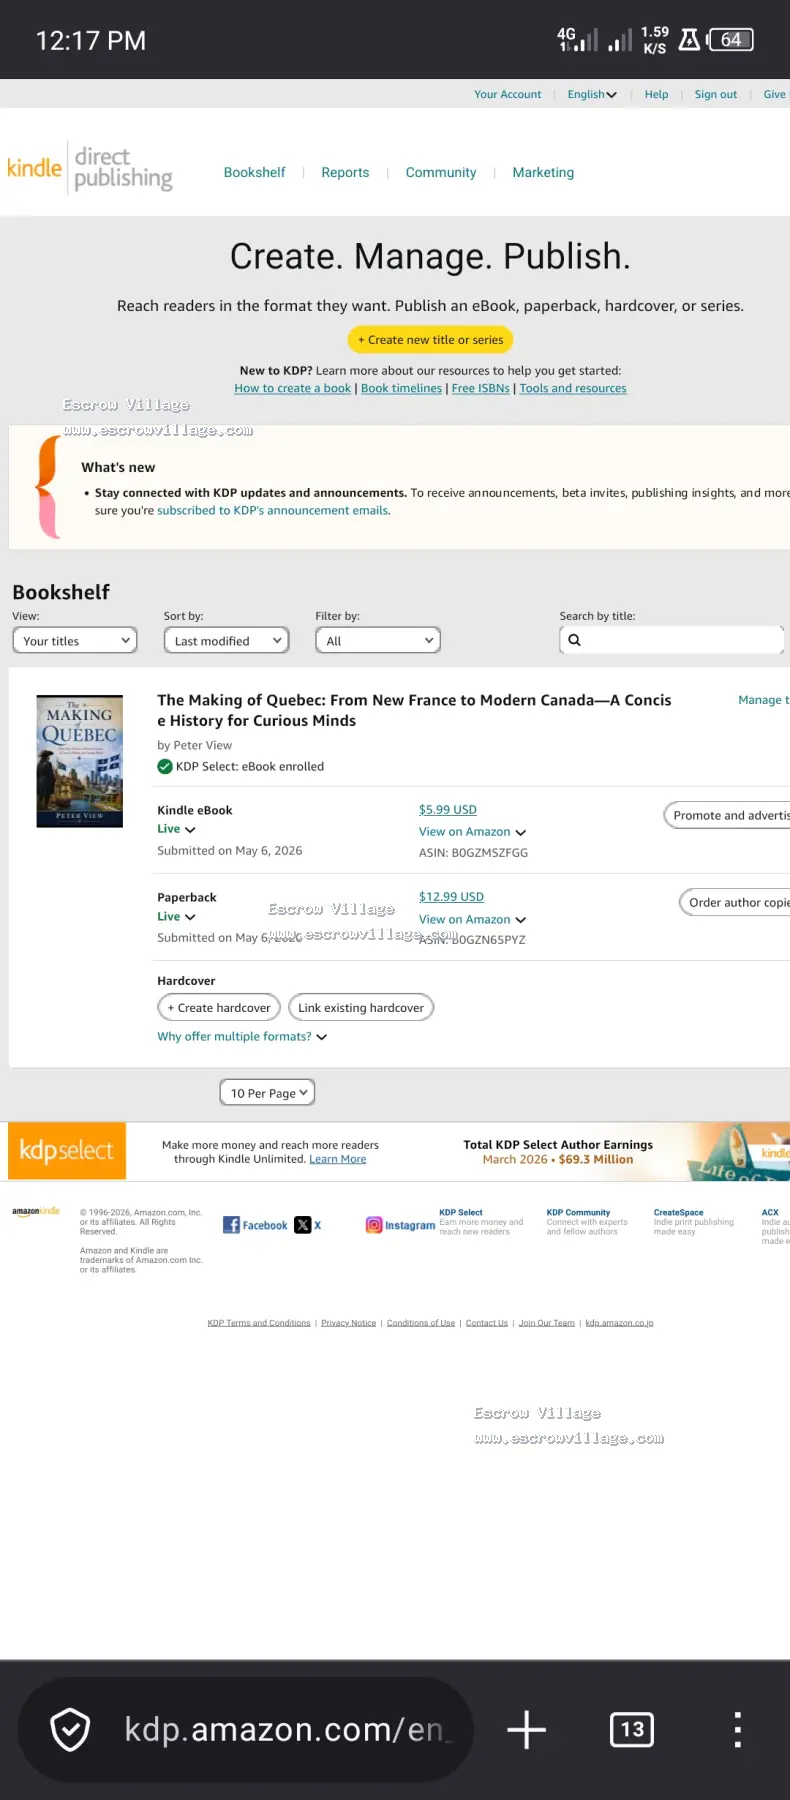Image resolution: width=790 pixels, height=1800 pixels.
Task: Open kdpselect 'Learn More' link
Action: click(338, 1159)
